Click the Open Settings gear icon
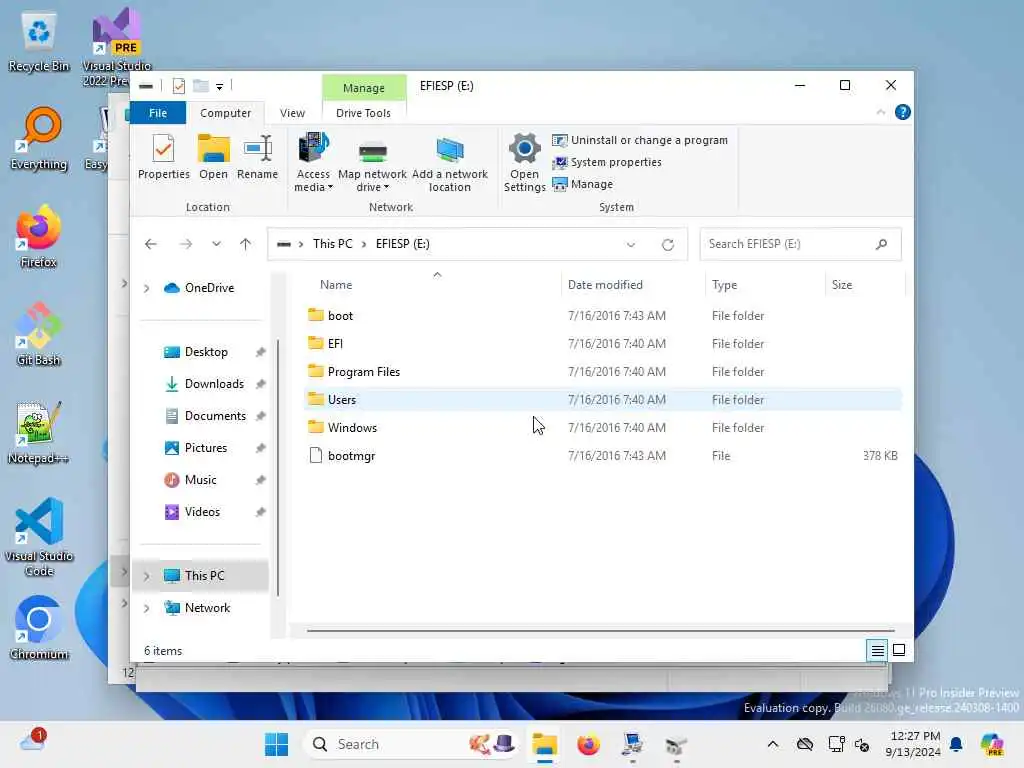 pos(524,162)
